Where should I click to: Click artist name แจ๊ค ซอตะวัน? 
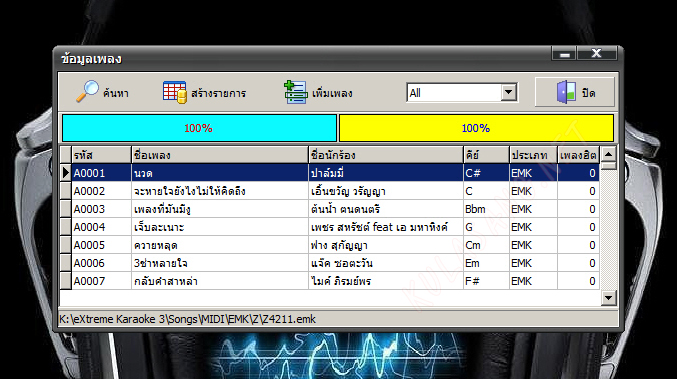[x=342, y=263]
